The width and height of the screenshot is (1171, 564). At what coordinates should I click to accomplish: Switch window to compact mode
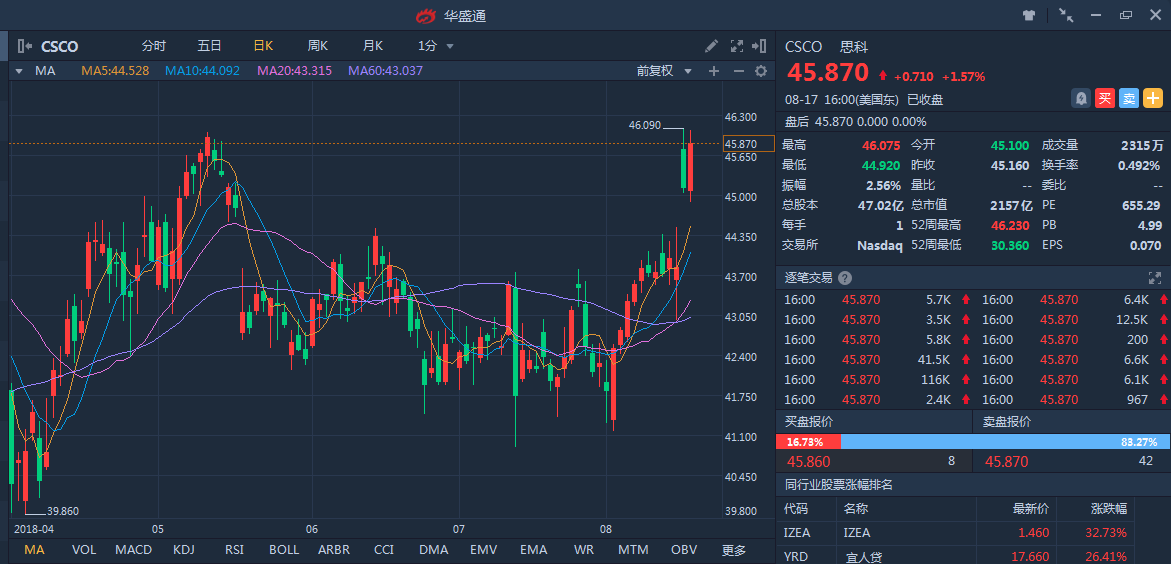pos(1066,15)
